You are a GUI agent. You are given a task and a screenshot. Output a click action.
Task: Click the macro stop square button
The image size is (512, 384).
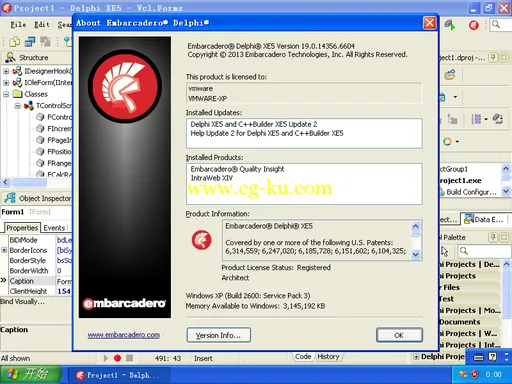click(x=130, y=358)
